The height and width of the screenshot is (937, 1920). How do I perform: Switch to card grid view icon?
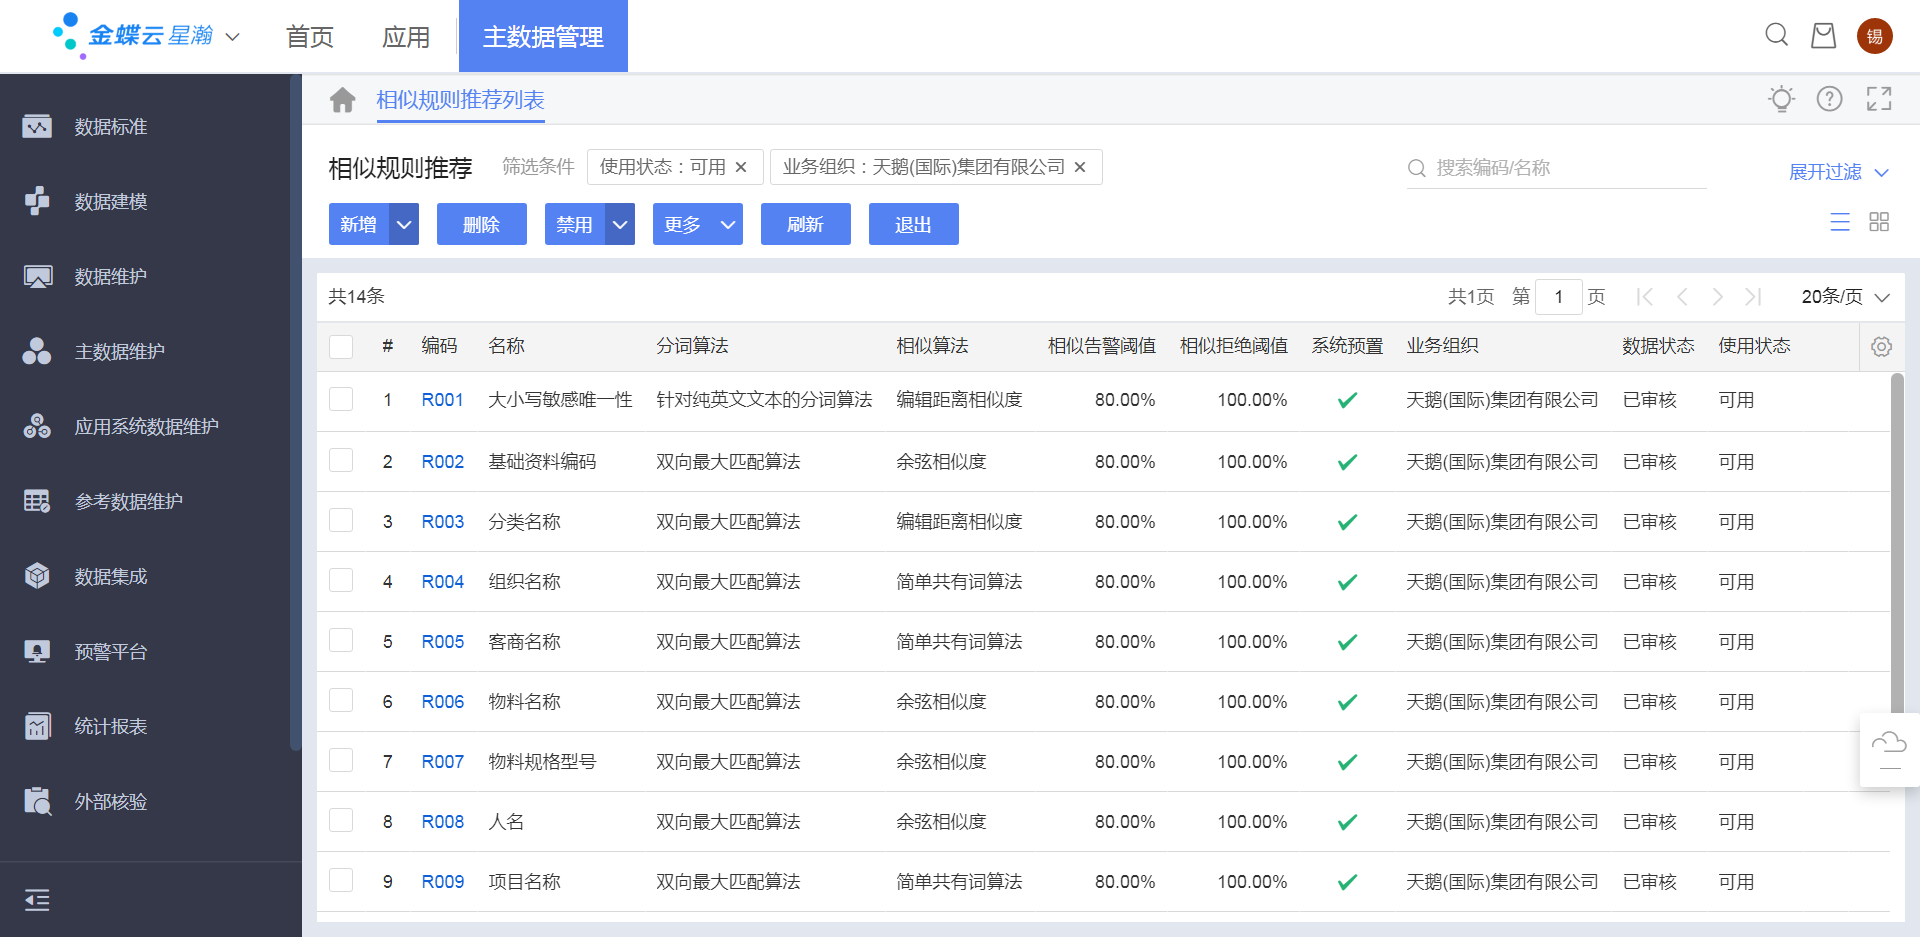[x=1879, y=222]
